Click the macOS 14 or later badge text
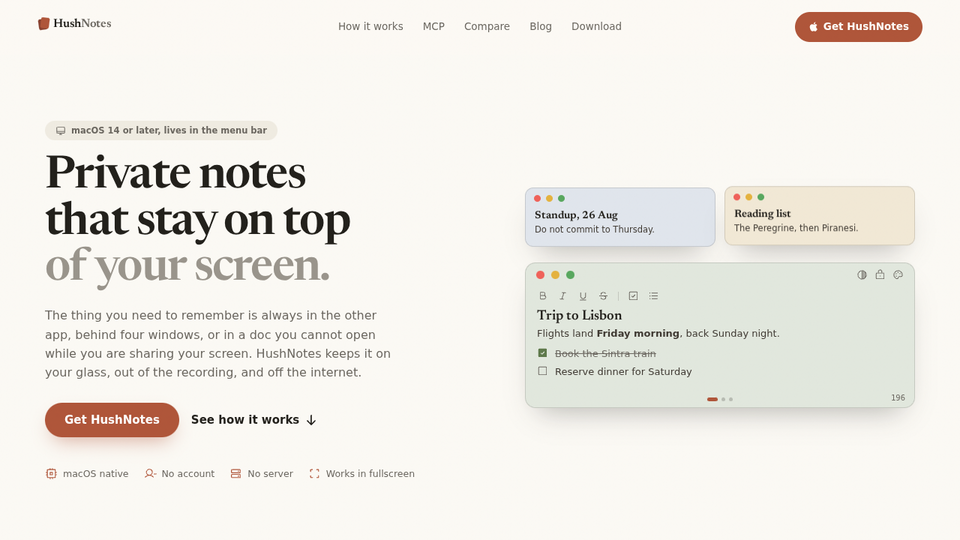960x540 pixels. click(x=169, y=130)
